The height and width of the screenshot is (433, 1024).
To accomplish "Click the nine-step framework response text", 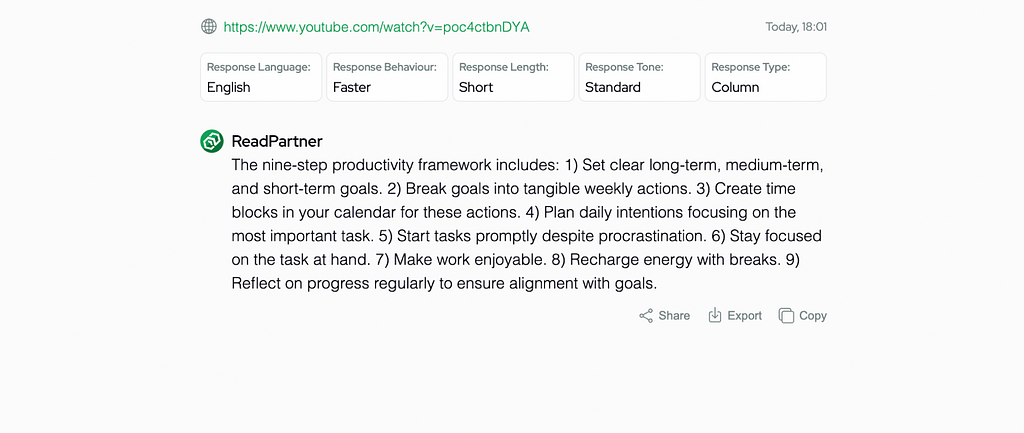I will click(x=527, y=224).
